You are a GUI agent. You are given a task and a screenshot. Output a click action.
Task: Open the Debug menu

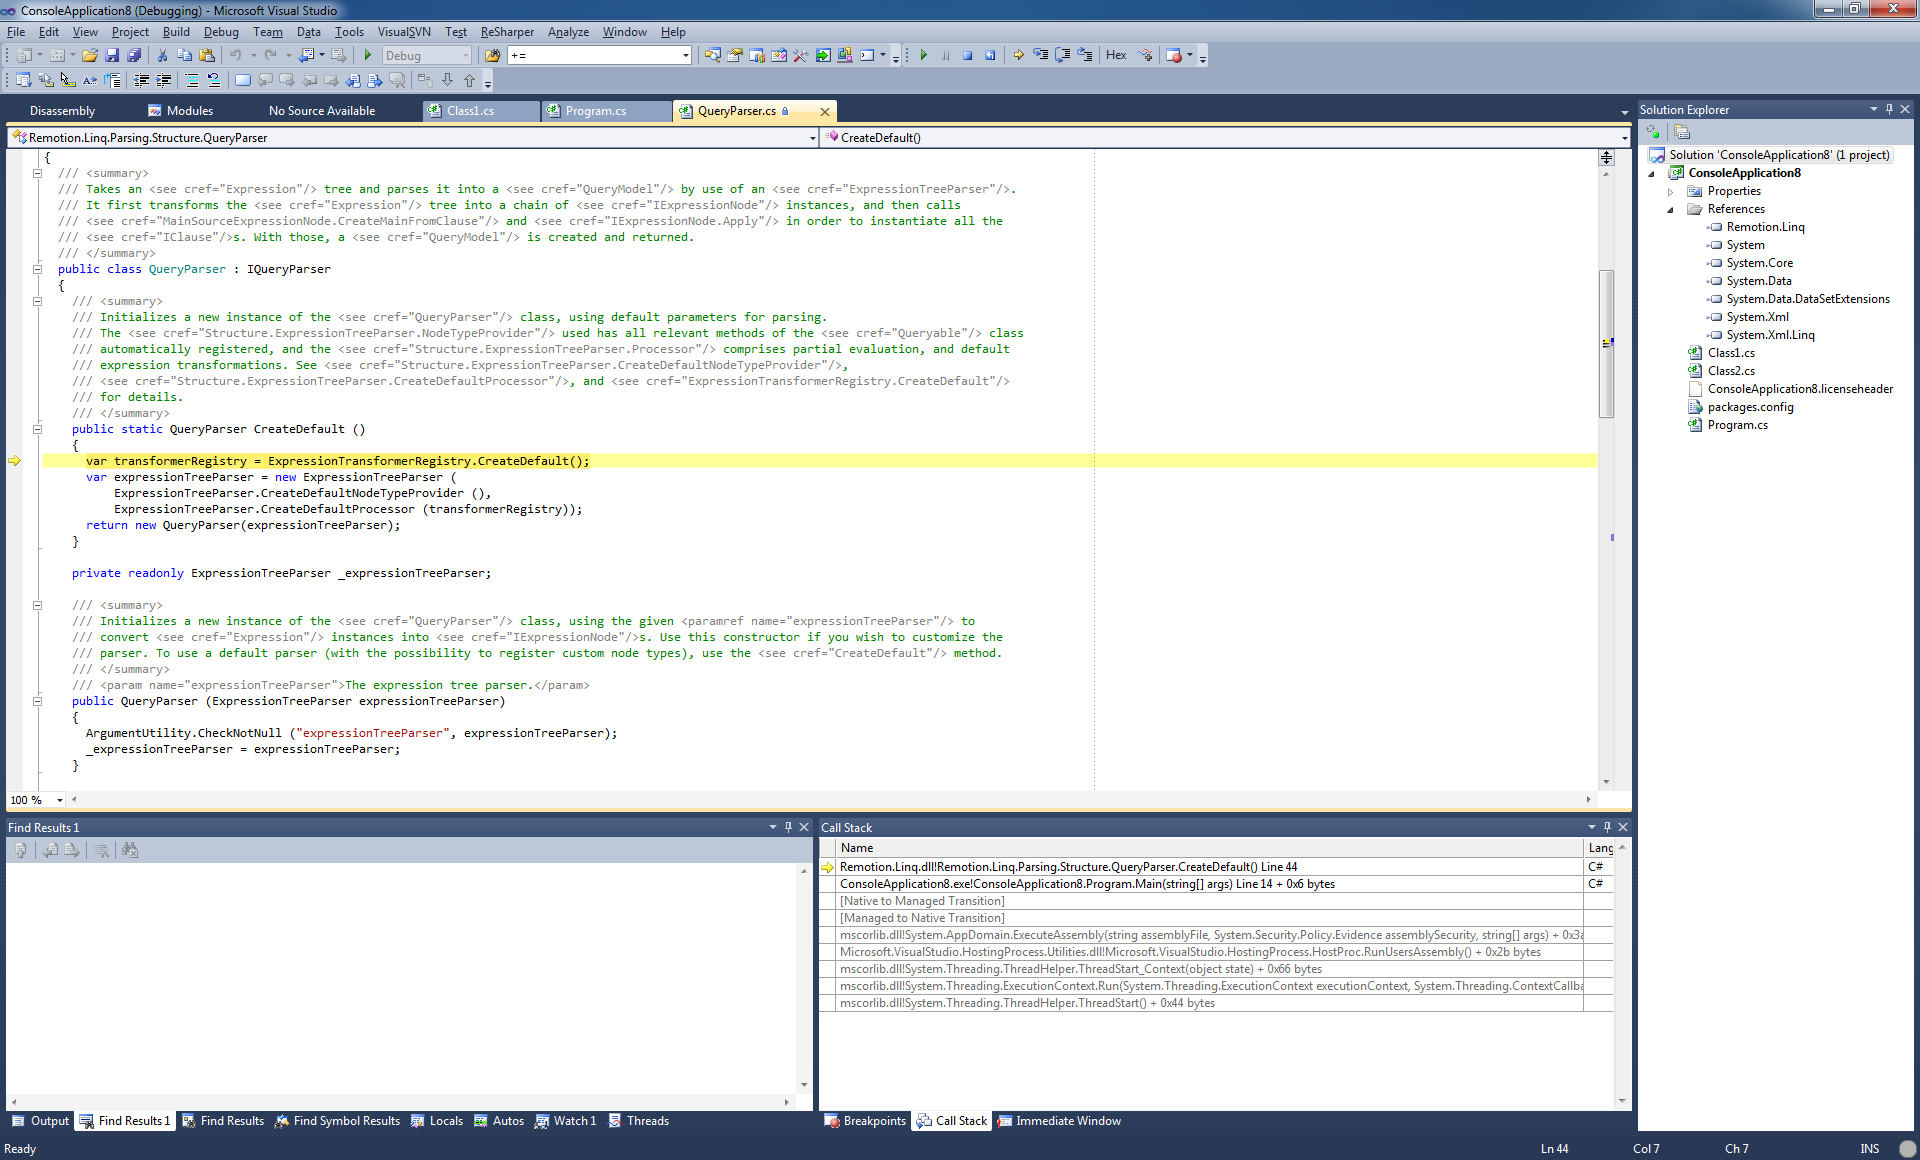221,32
